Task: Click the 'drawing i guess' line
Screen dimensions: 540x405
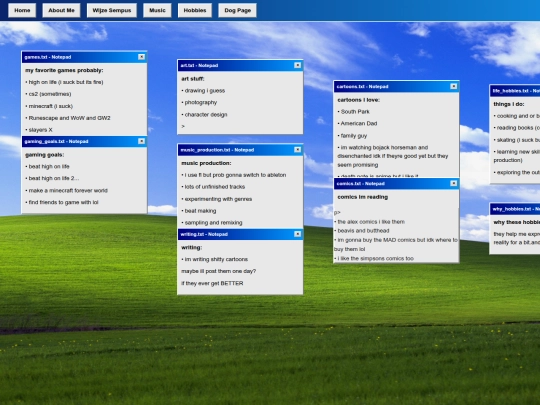Action: 203,91
